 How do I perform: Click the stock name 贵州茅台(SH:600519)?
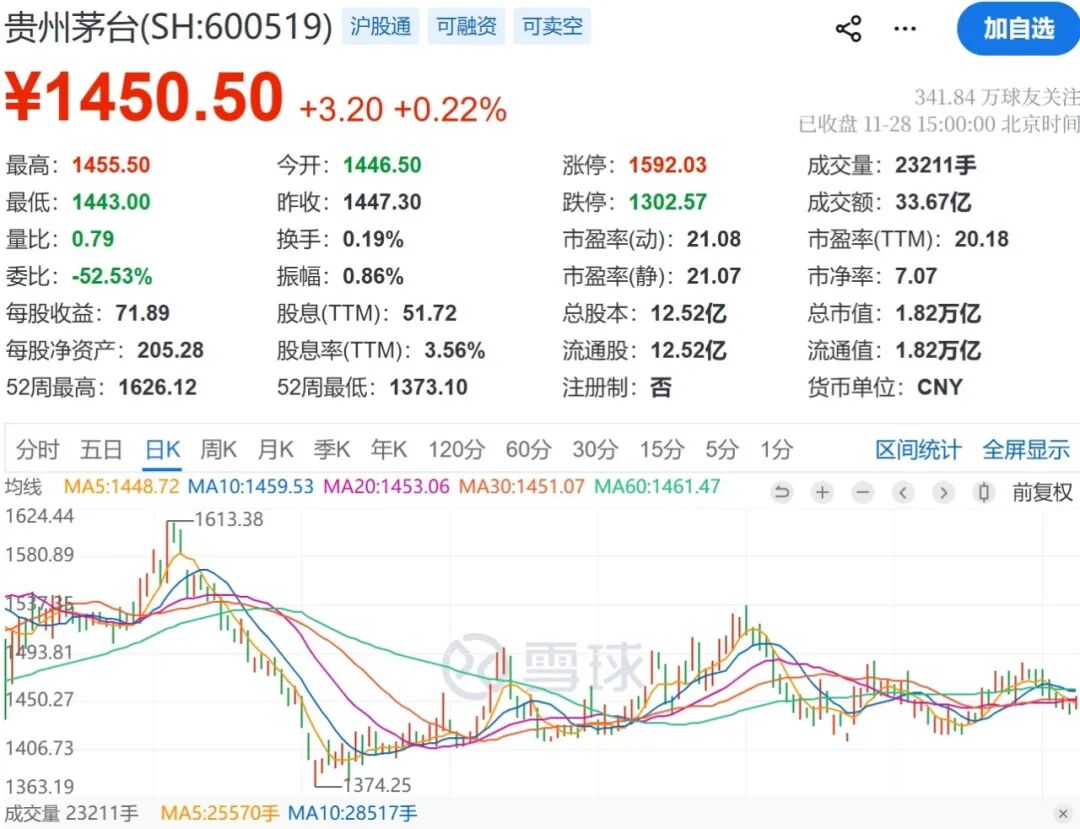pos(169,27)
